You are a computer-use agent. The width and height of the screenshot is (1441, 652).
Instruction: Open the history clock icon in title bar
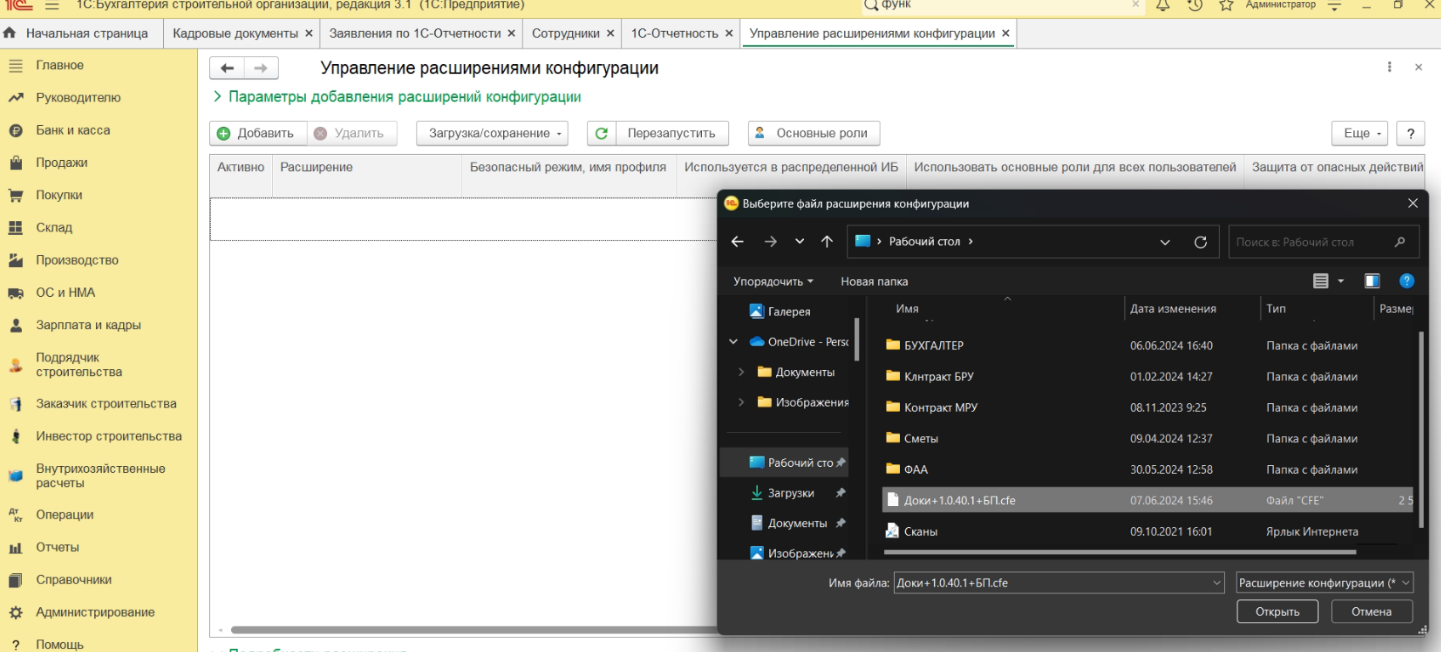(x=1195, y=5)
